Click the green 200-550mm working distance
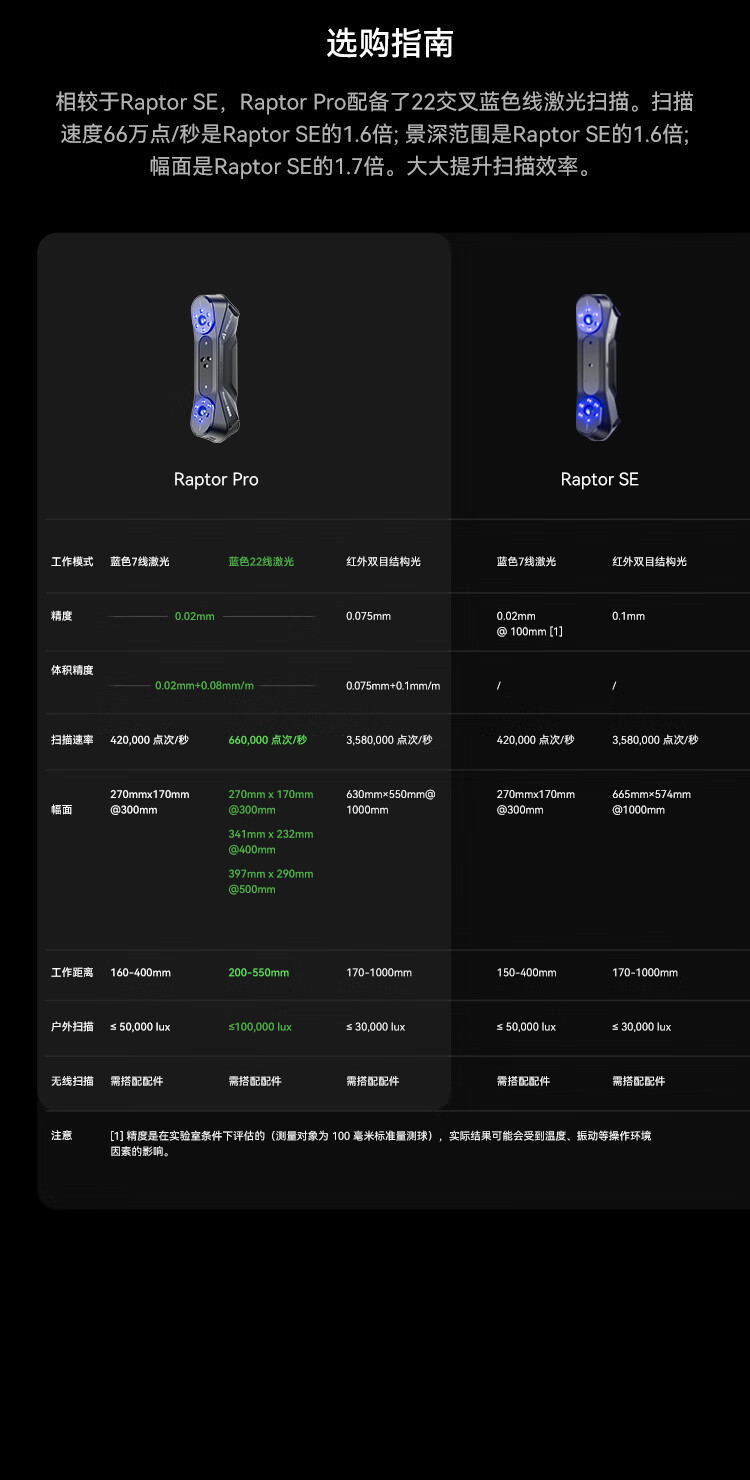This screenshot has height=1480, width=750. pyautogui.click(x=258, y=973)
